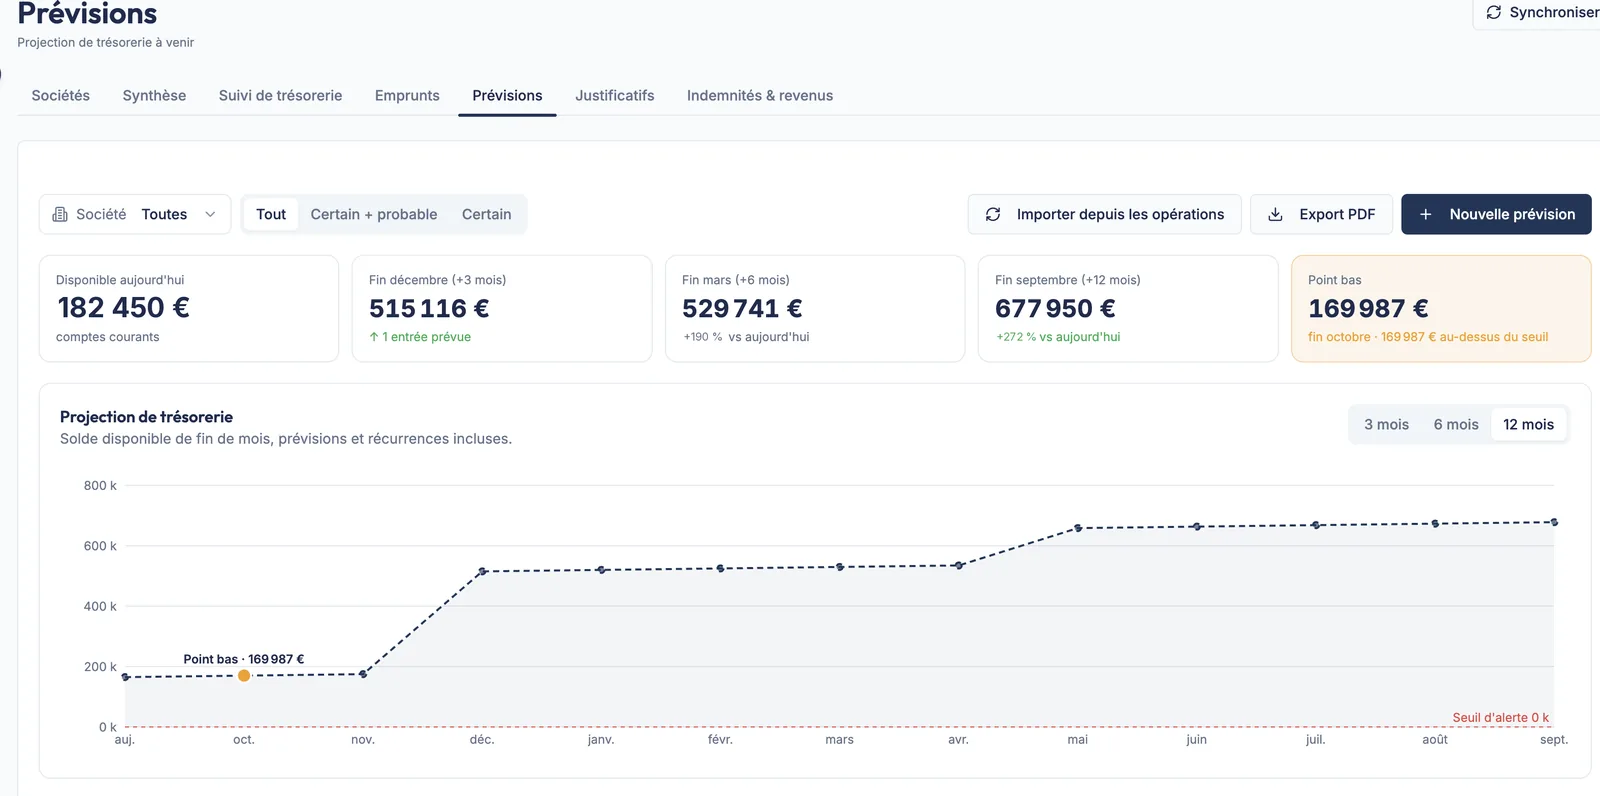Switch the projection to 3 mois
The height and width of the screenshot is (796, 1600).
click(1386, 425)
